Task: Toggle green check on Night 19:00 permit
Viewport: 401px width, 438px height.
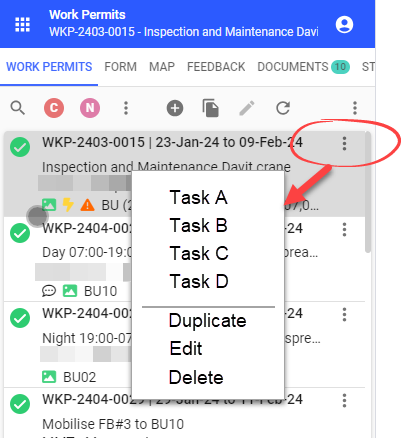Action: 20,318
